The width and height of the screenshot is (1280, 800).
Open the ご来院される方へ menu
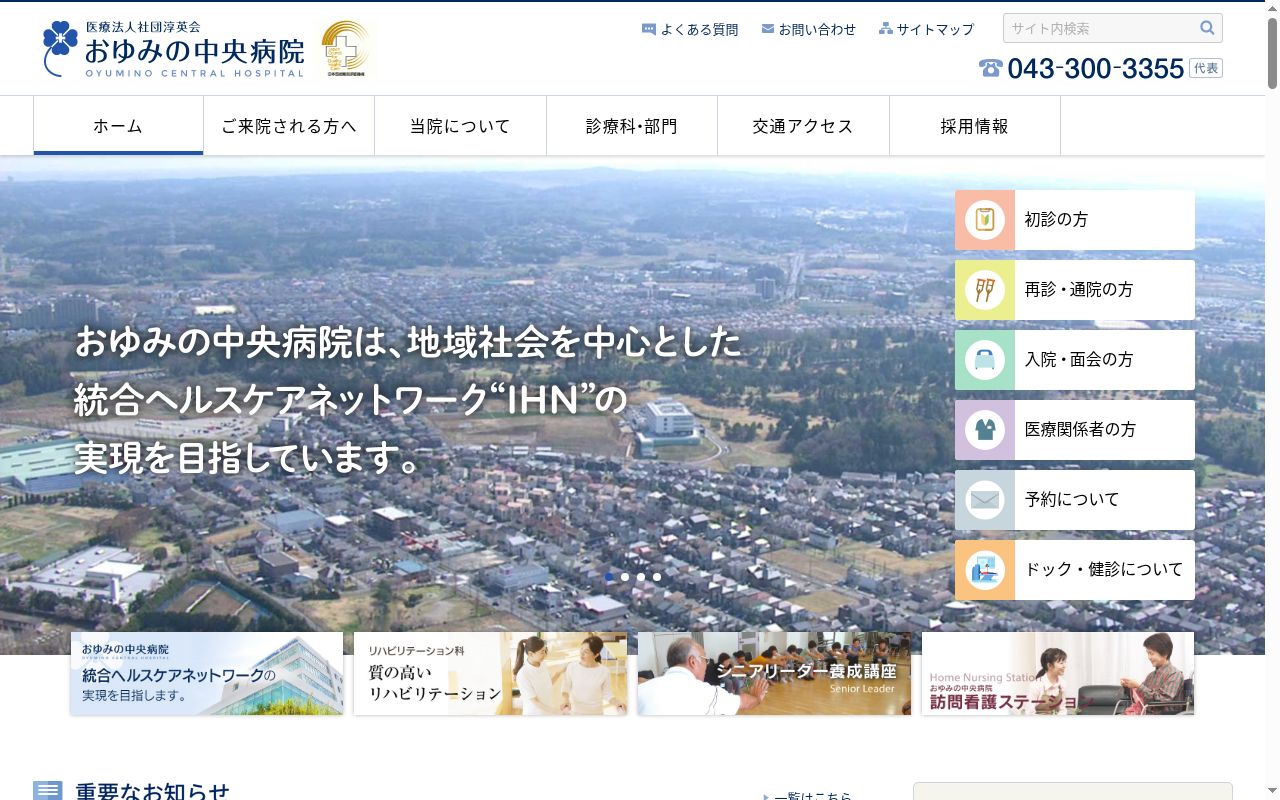click(x=289, y=126)
